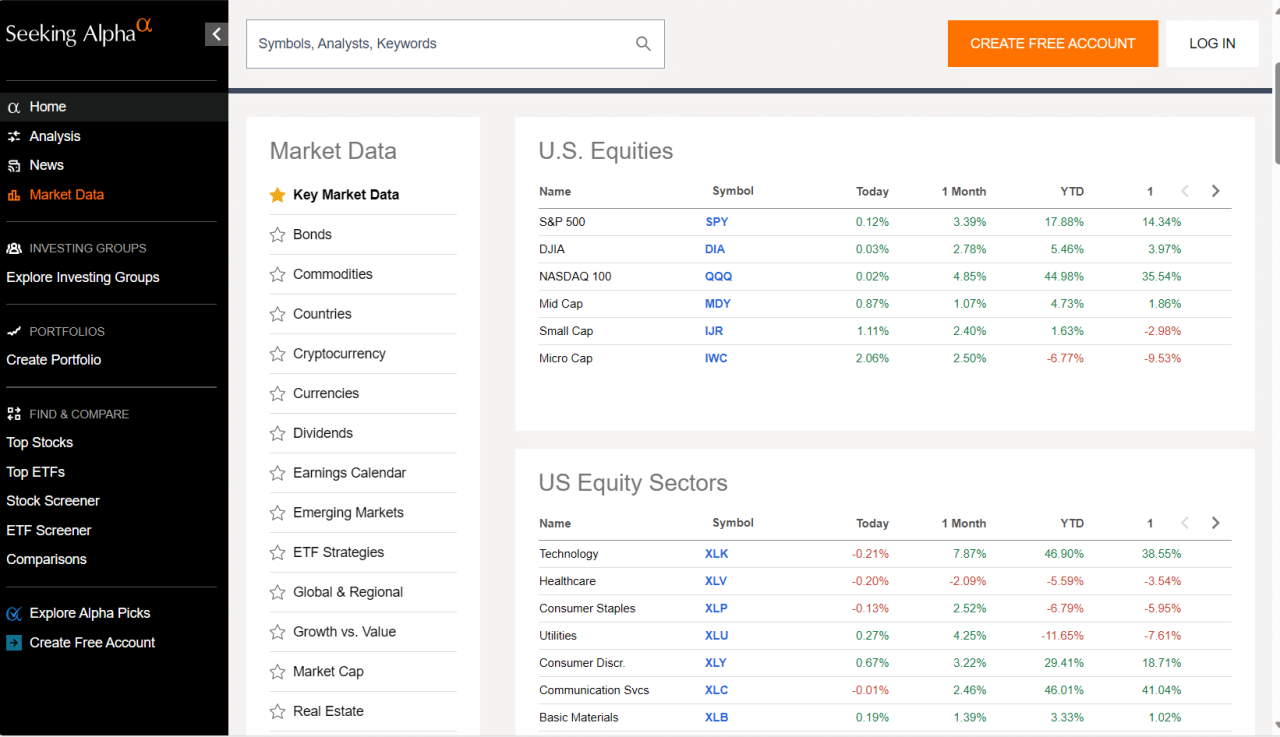The height and width of the screenshot is (737, 1280).
Task: Open Analysis in the sidebar
Action: point(55,136)
